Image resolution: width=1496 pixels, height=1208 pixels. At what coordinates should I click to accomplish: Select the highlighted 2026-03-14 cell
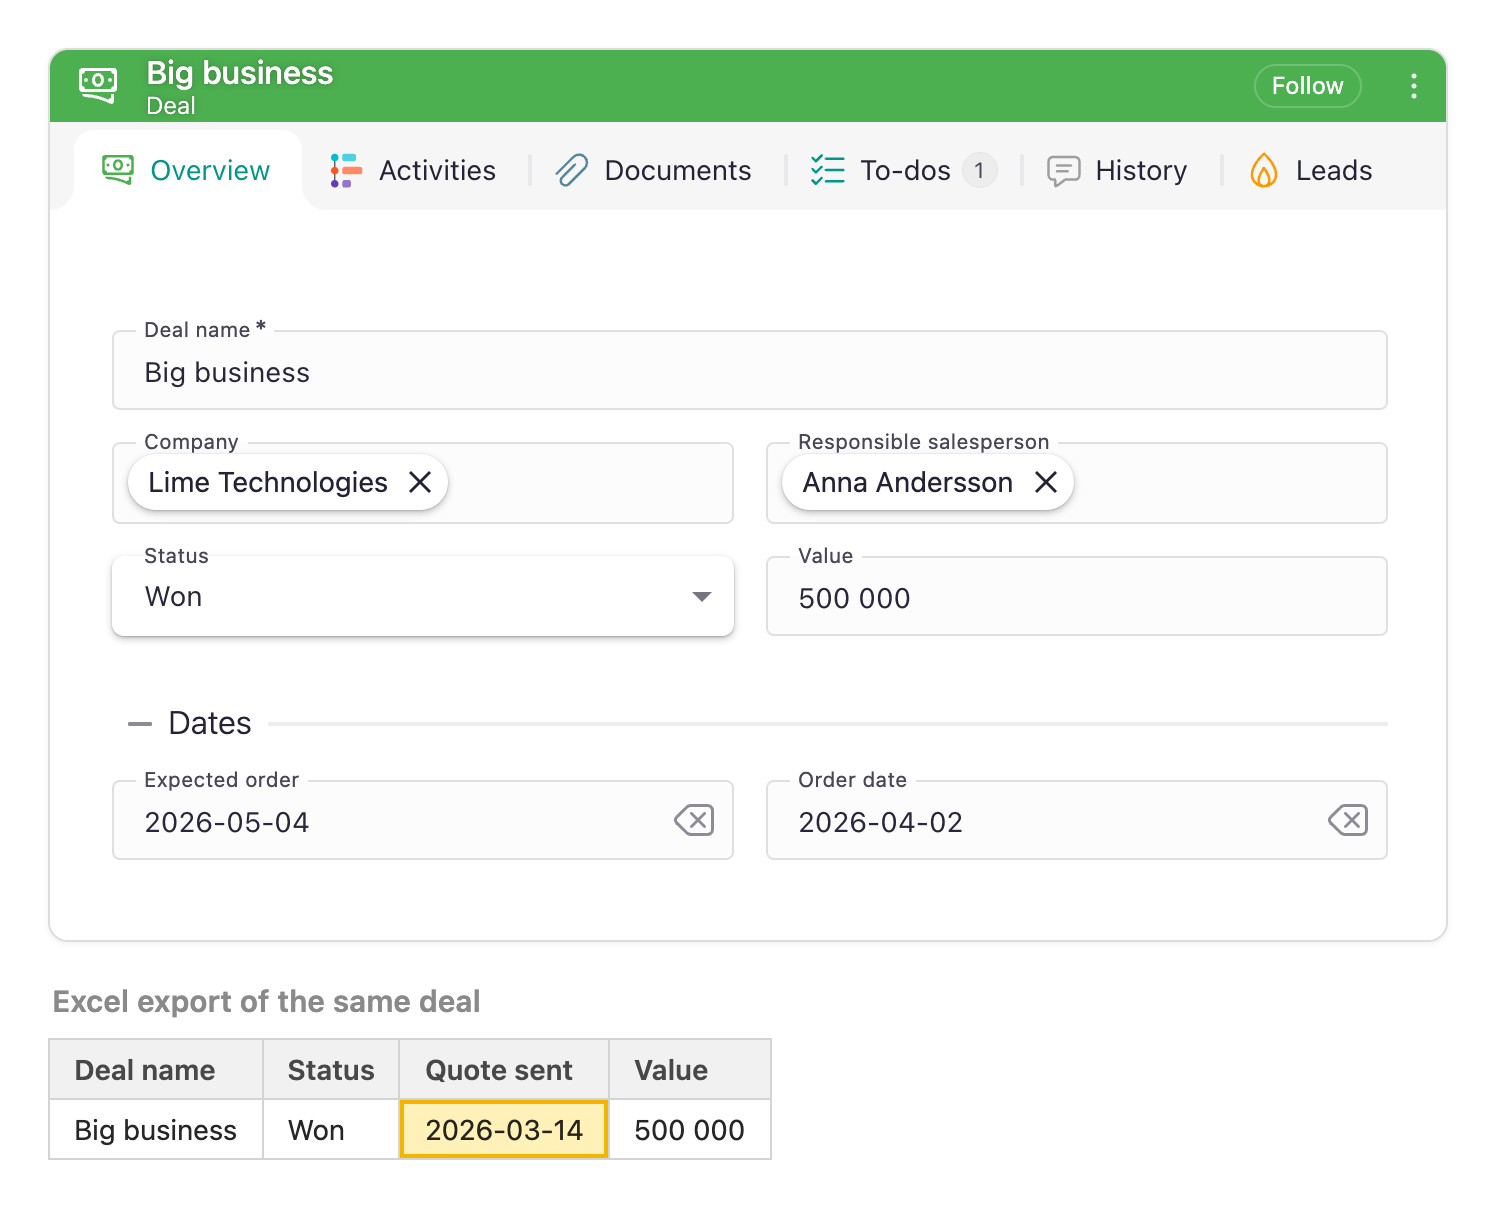[504, 1130]
